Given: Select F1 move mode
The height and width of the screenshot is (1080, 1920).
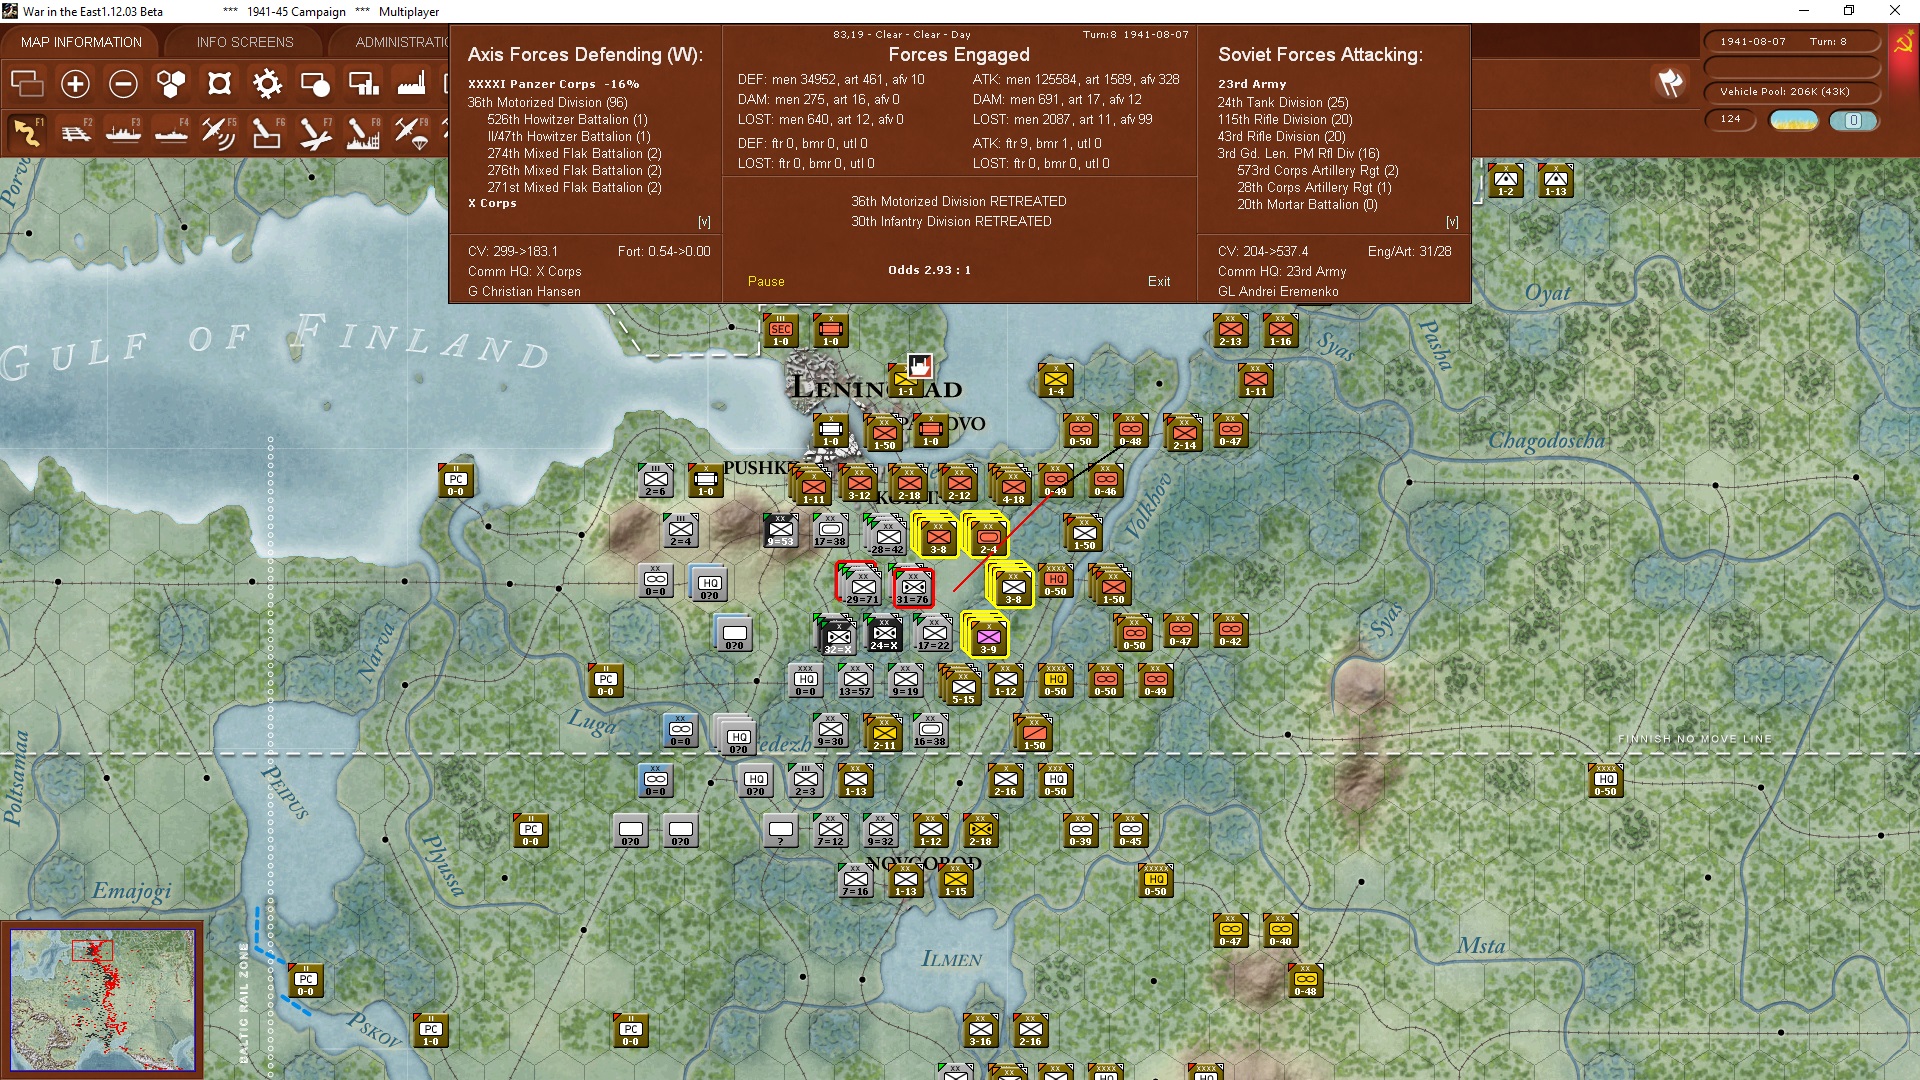Looking at the screenshot, I should [27, 132].
